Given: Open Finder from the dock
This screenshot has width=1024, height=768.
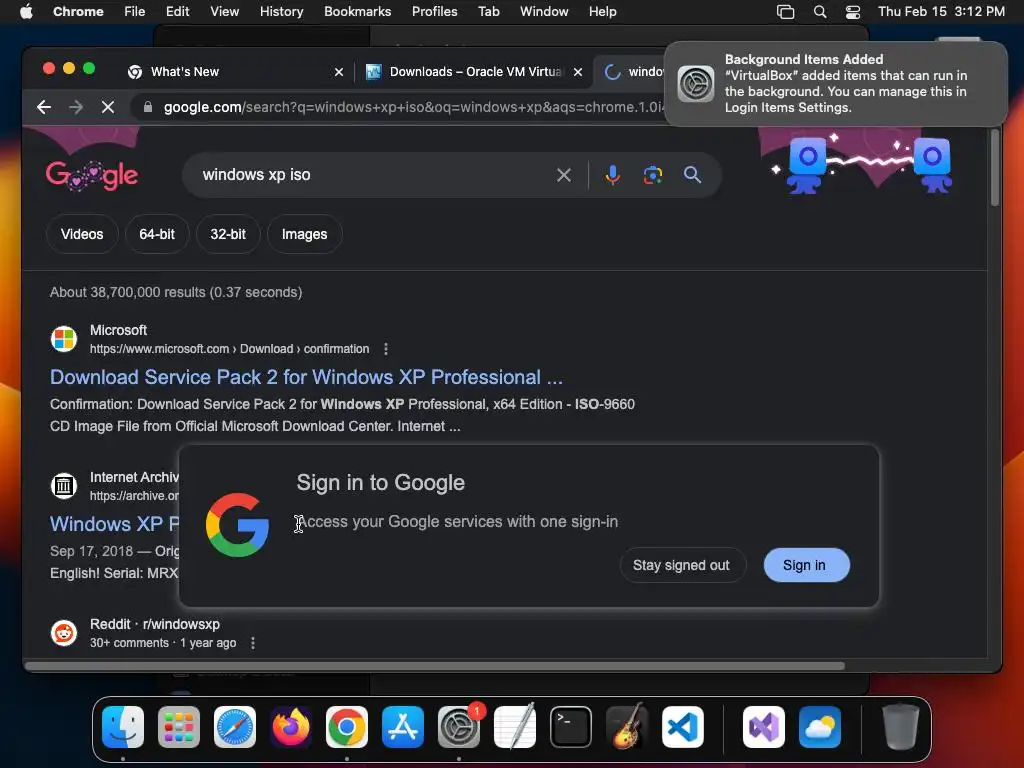Looking at the screenshot, I should pos(123,727).
